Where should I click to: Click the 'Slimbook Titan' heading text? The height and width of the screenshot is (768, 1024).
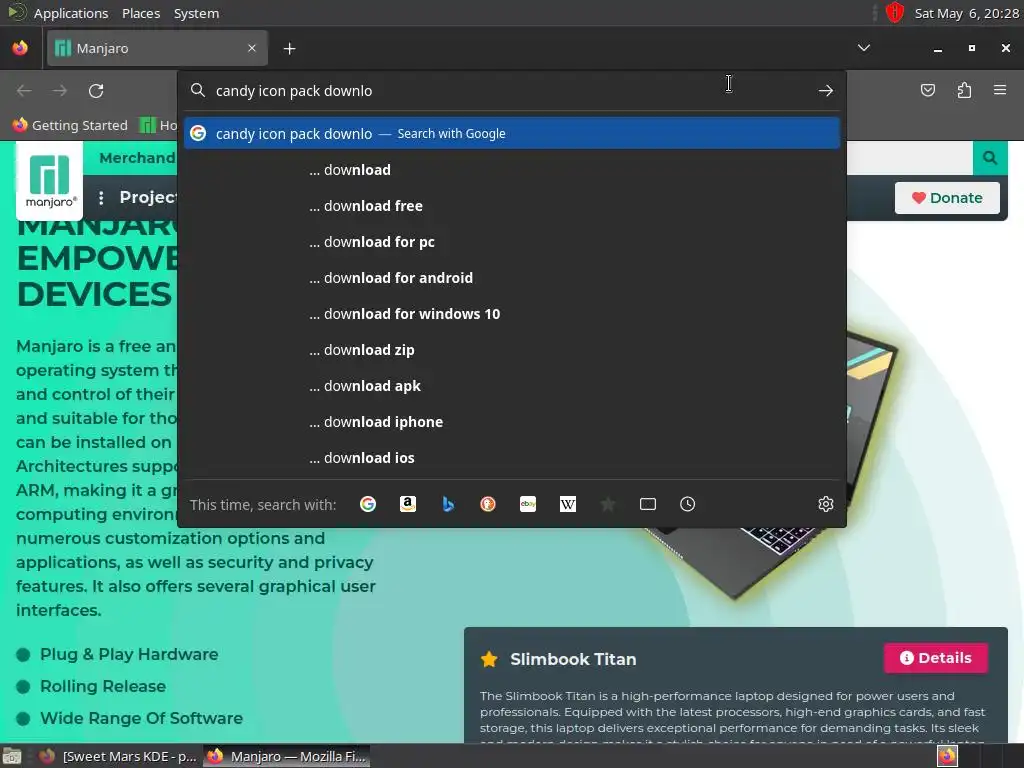[573, 659]
